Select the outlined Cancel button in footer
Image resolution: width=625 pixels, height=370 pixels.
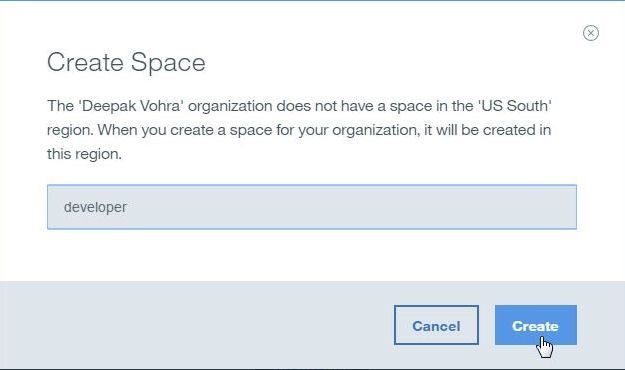(436, 325)
